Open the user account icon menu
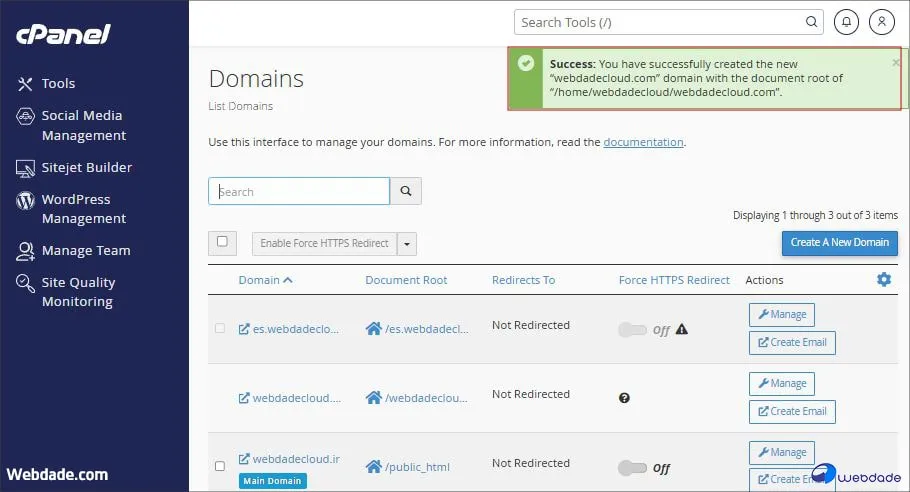The height and width of the screenshot is (492, 910). click(x=881, y=21)
